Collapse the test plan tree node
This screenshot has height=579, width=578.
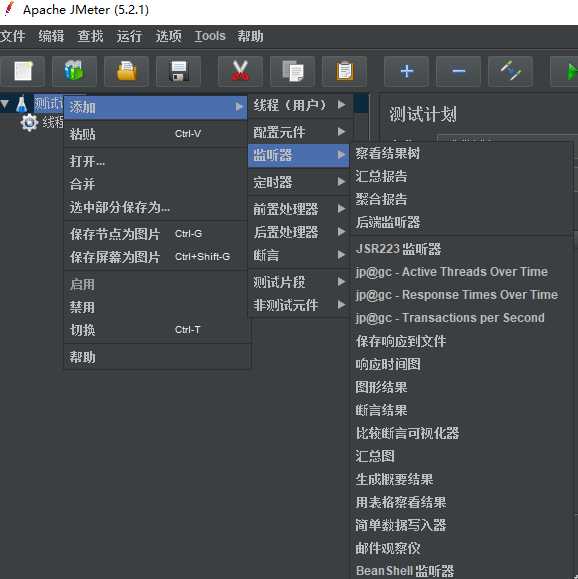click(x=5, y=104)
